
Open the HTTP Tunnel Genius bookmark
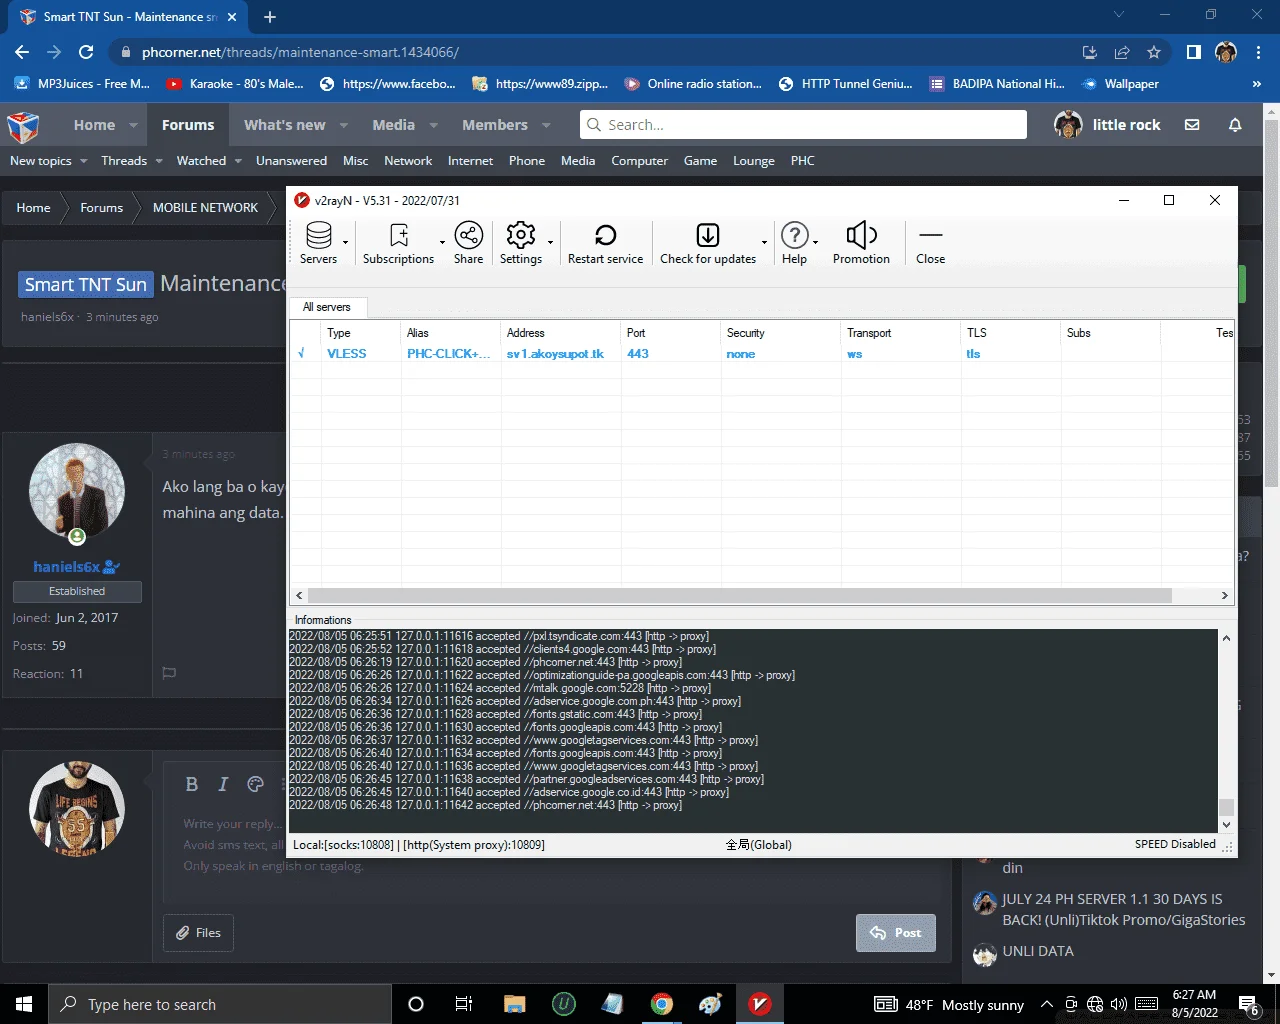pos(846,84)
